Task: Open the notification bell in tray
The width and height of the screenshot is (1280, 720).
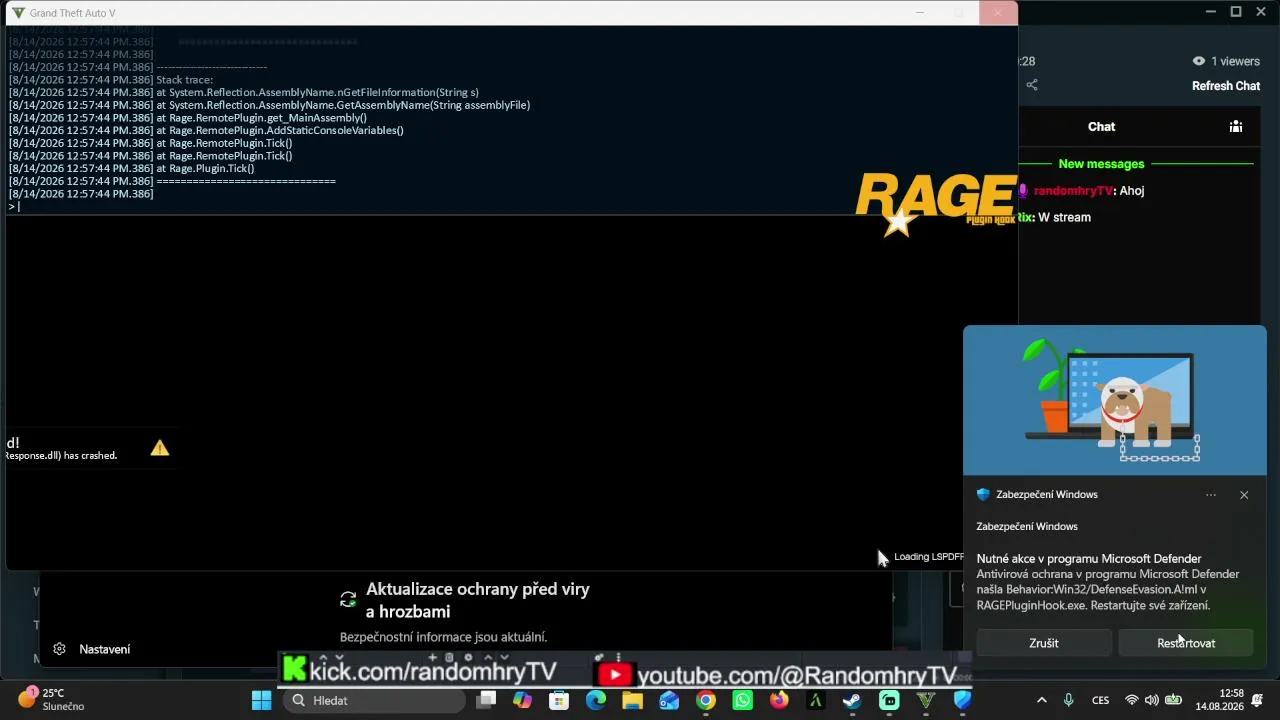Action: click(1257, 700)
